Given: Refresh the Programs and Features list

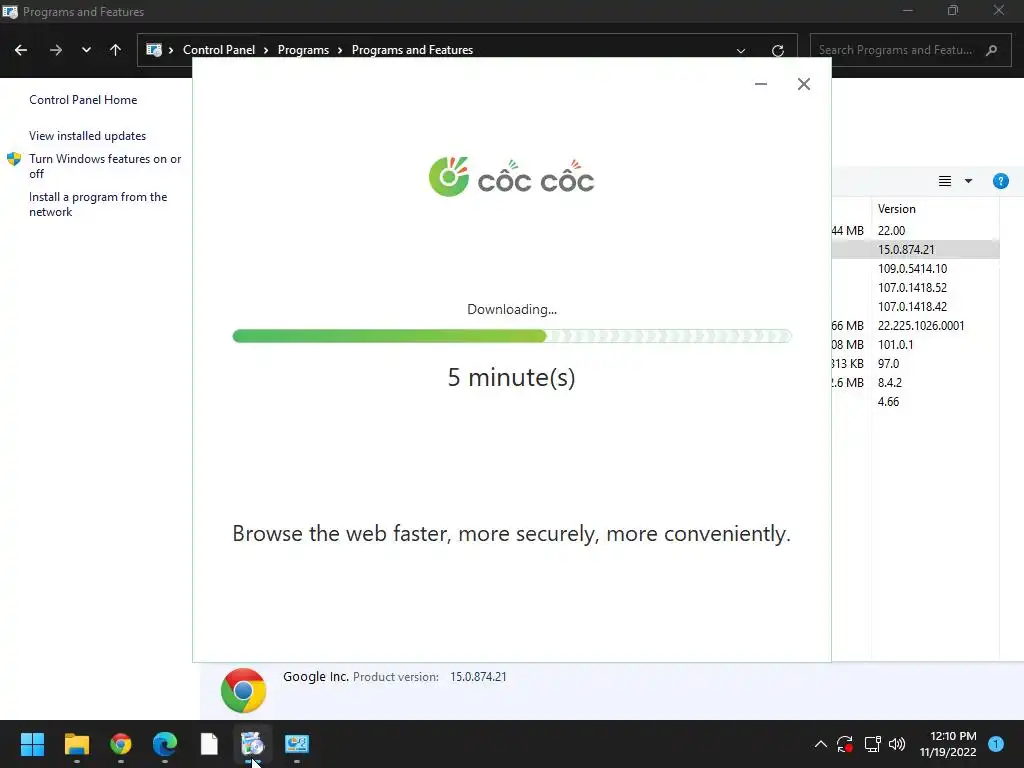Looking at the screenshot, I should [x=777, y=50].
